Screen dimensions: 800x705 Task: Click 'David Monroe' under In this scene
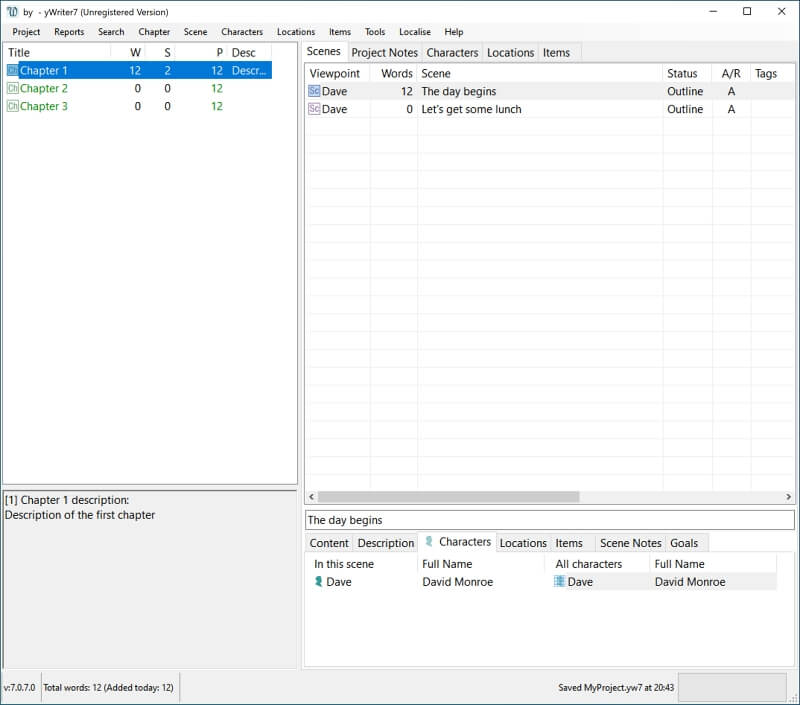point(458,582)
